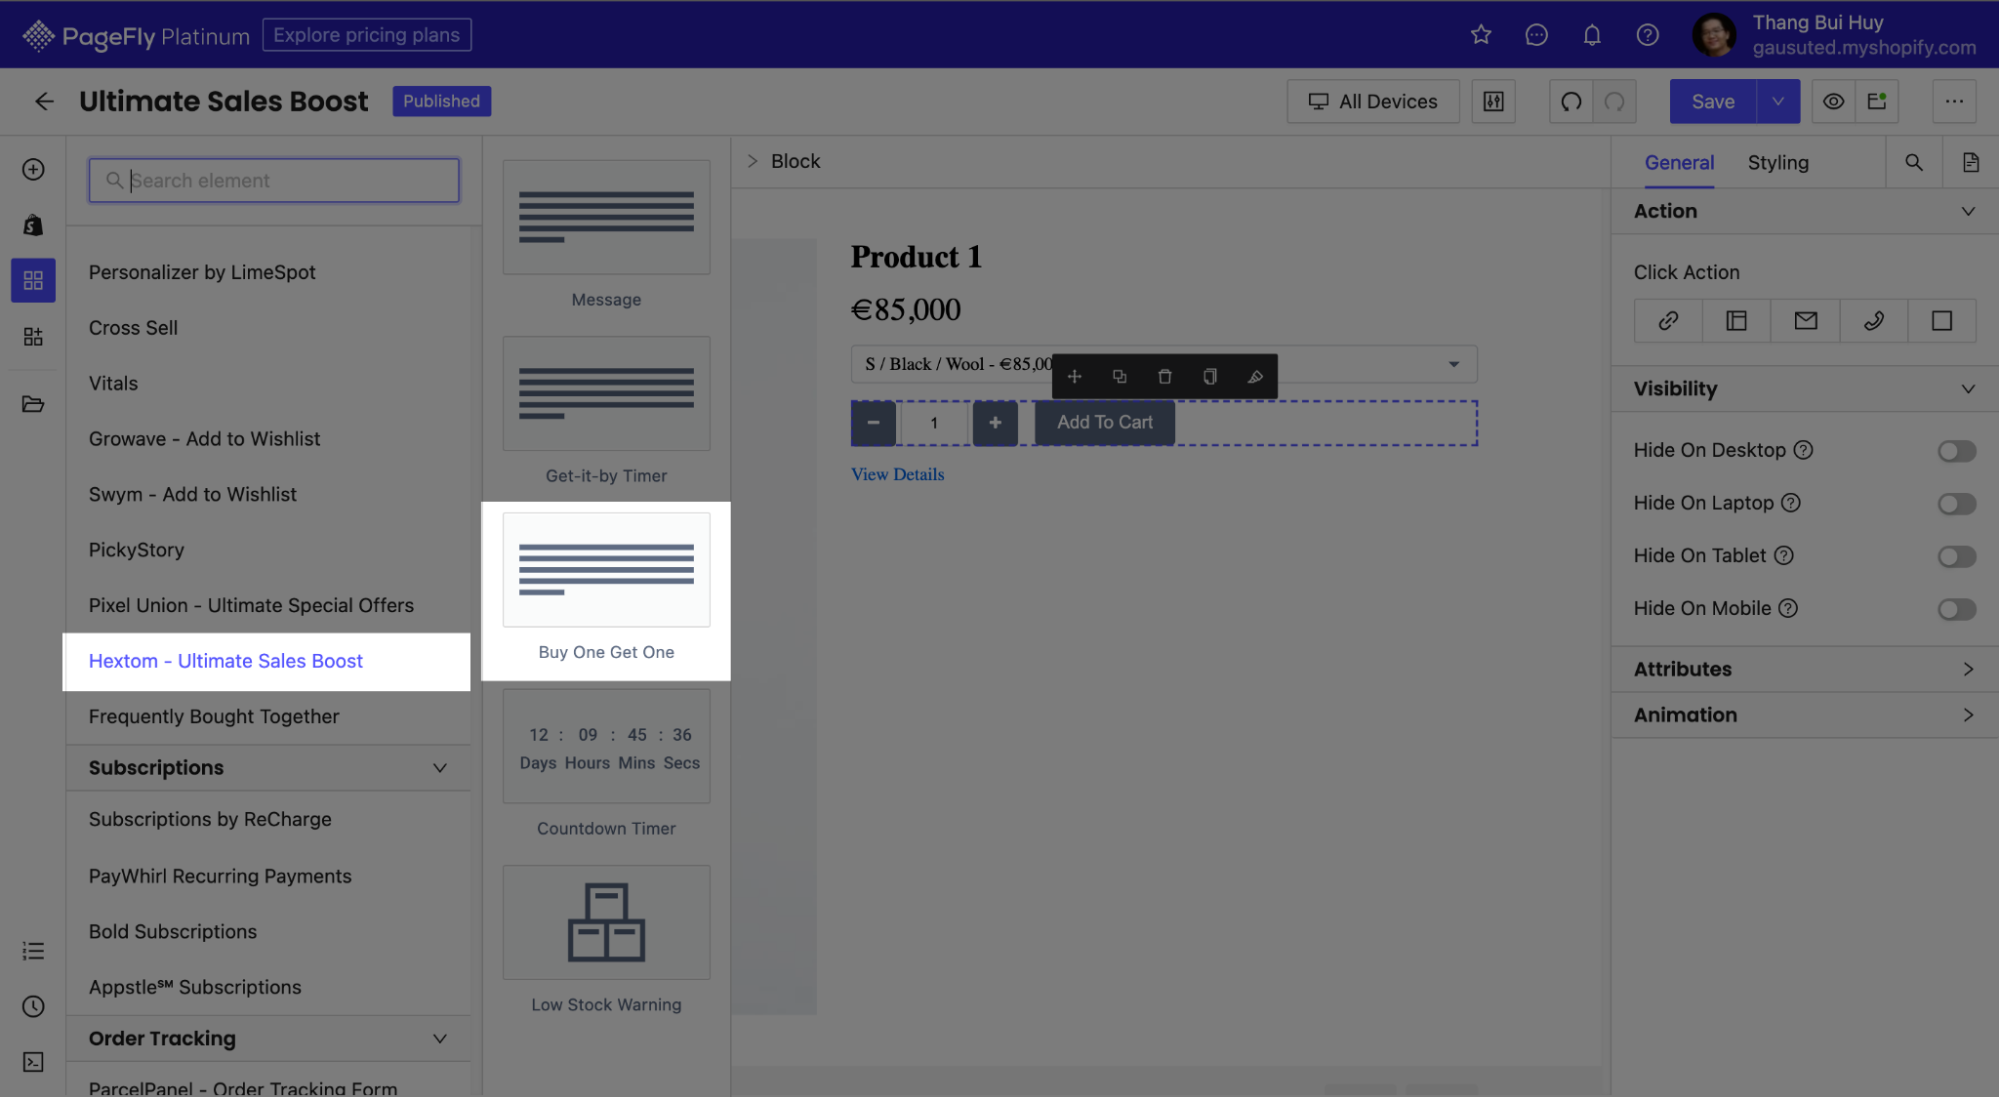Collapse the Visibility section
Viewport: 1999px width, 1098px height.
(x=1968, y=389)
